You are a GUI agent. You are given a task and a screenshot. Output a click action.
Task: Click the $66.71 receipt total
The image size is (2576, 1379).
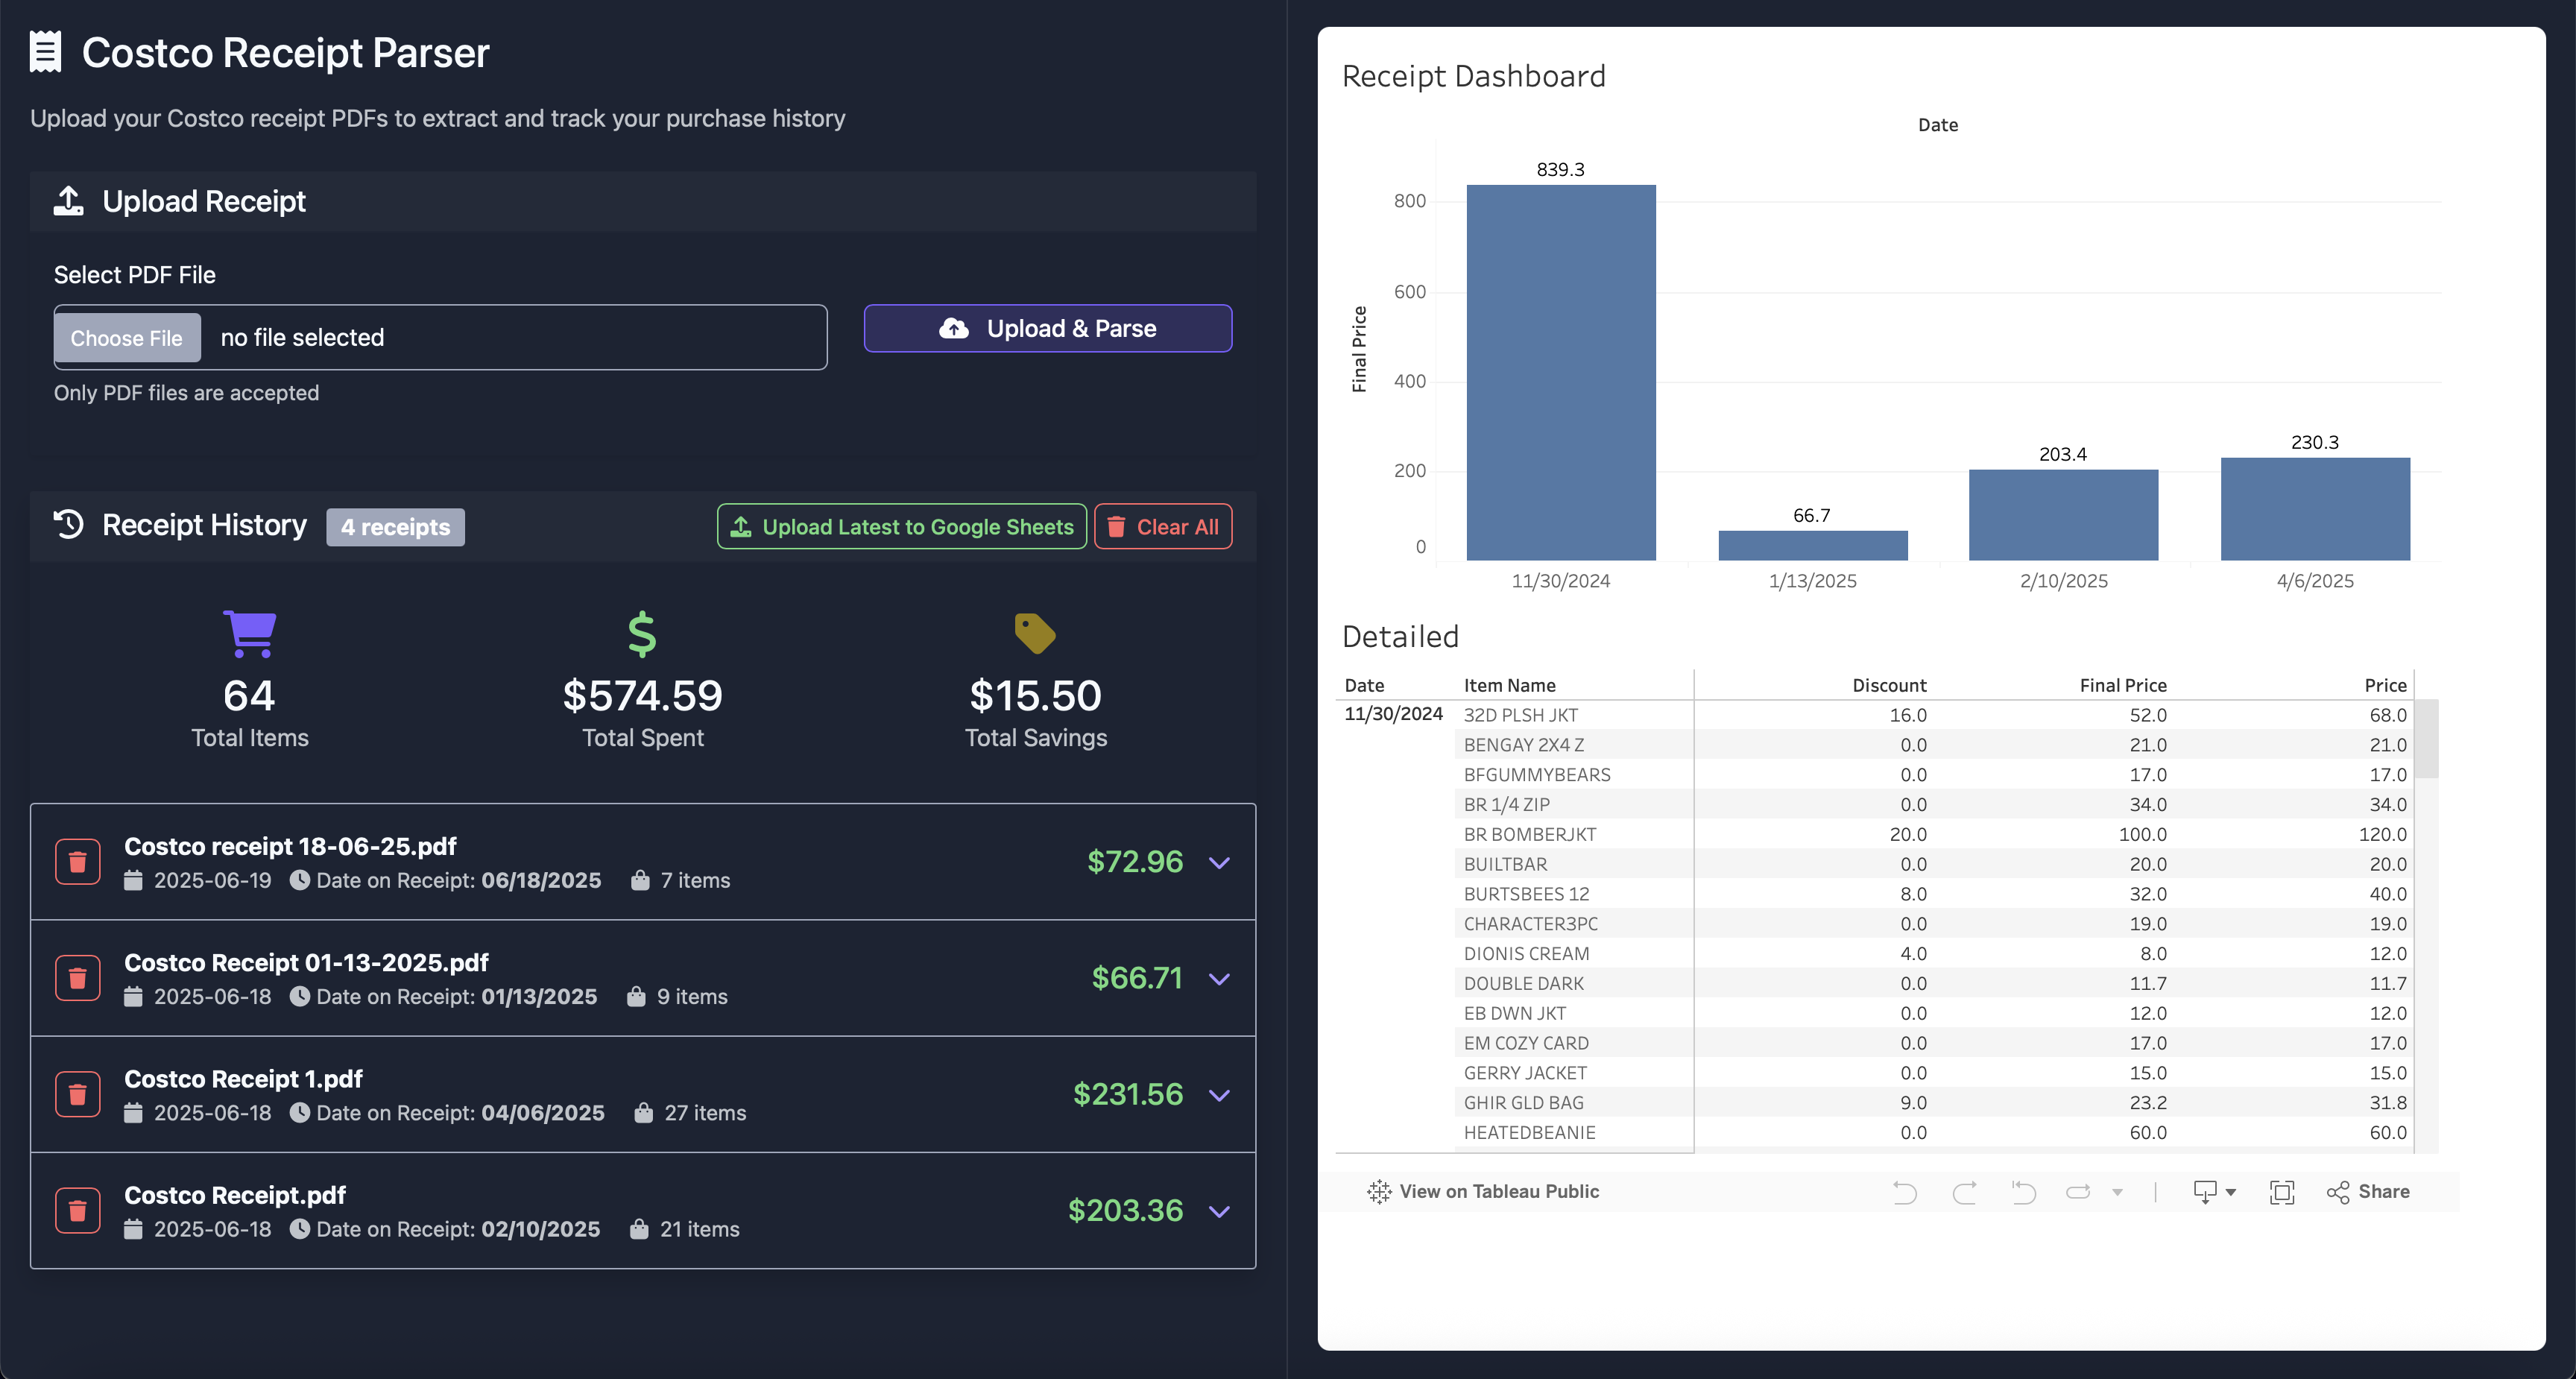[1137, 978]
